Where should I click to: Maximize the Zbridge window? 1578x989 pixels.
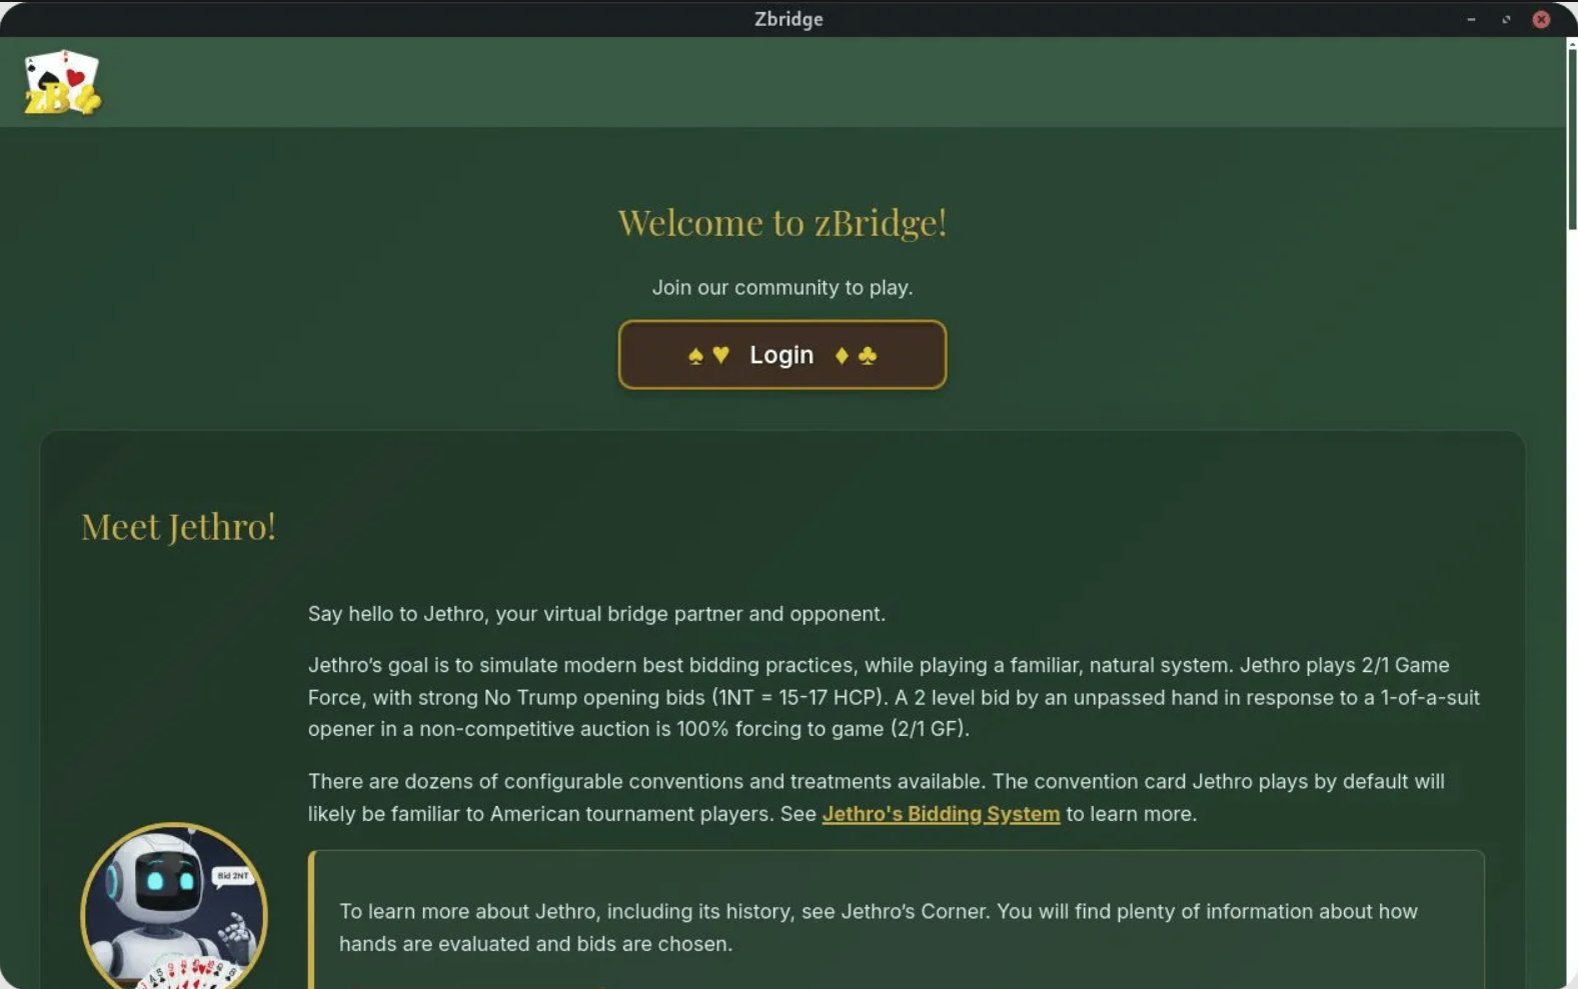click(1506, 19)
